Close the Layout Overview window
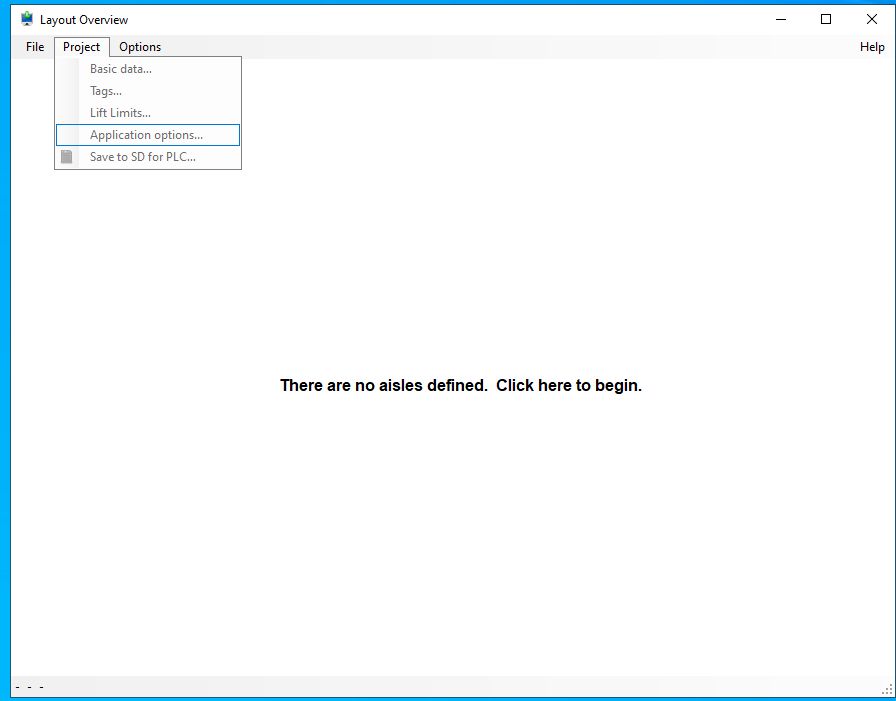The image size is (896, 701). pyautogui.click(x=871, y=19)
